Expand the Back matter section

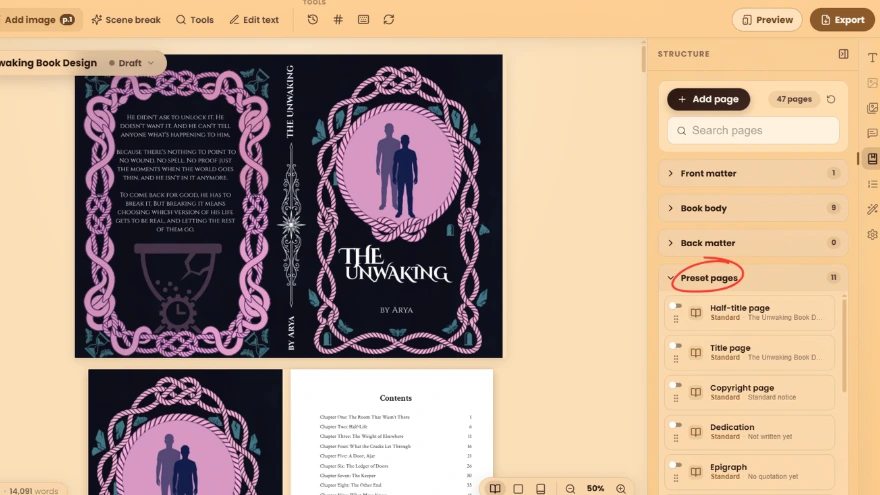[x=753, y=243]
